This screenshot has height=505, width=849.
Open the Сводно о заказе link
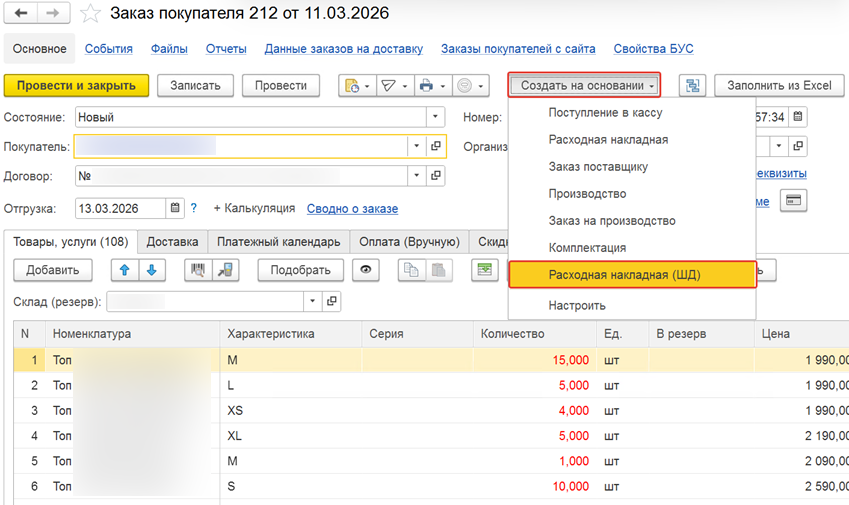(x=352, y=208)
